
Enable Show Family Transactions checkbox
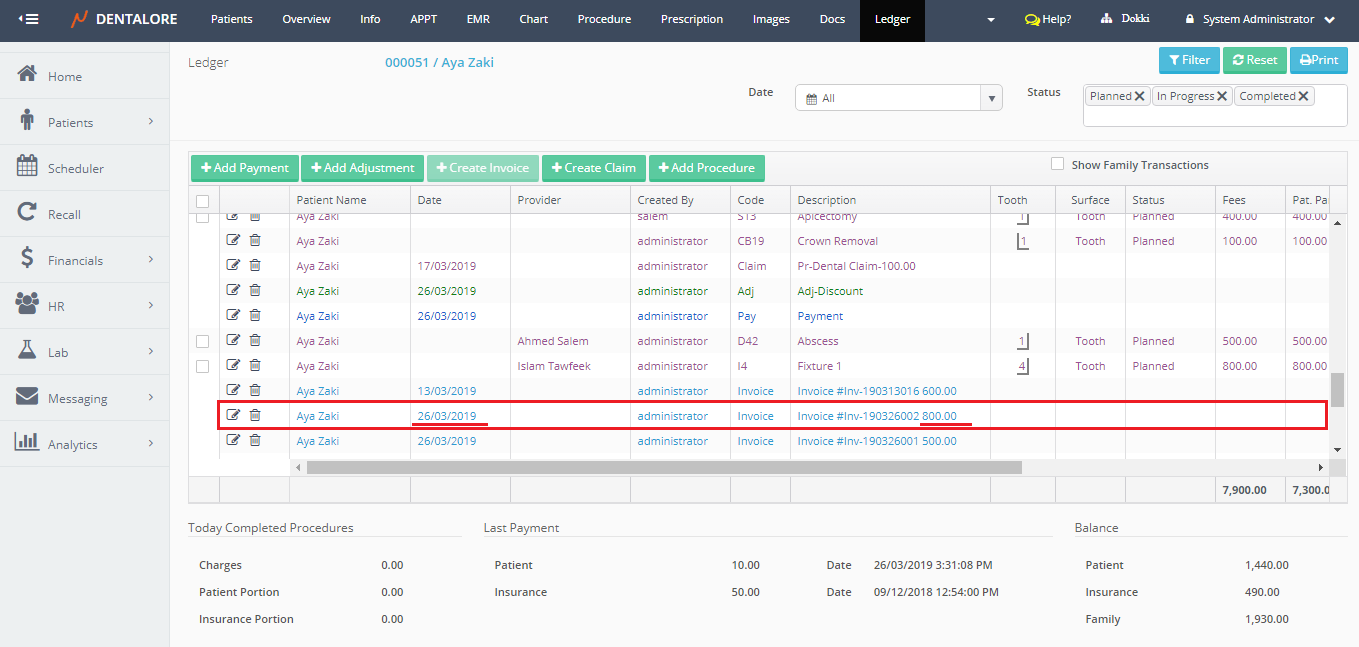point(1058,164)
